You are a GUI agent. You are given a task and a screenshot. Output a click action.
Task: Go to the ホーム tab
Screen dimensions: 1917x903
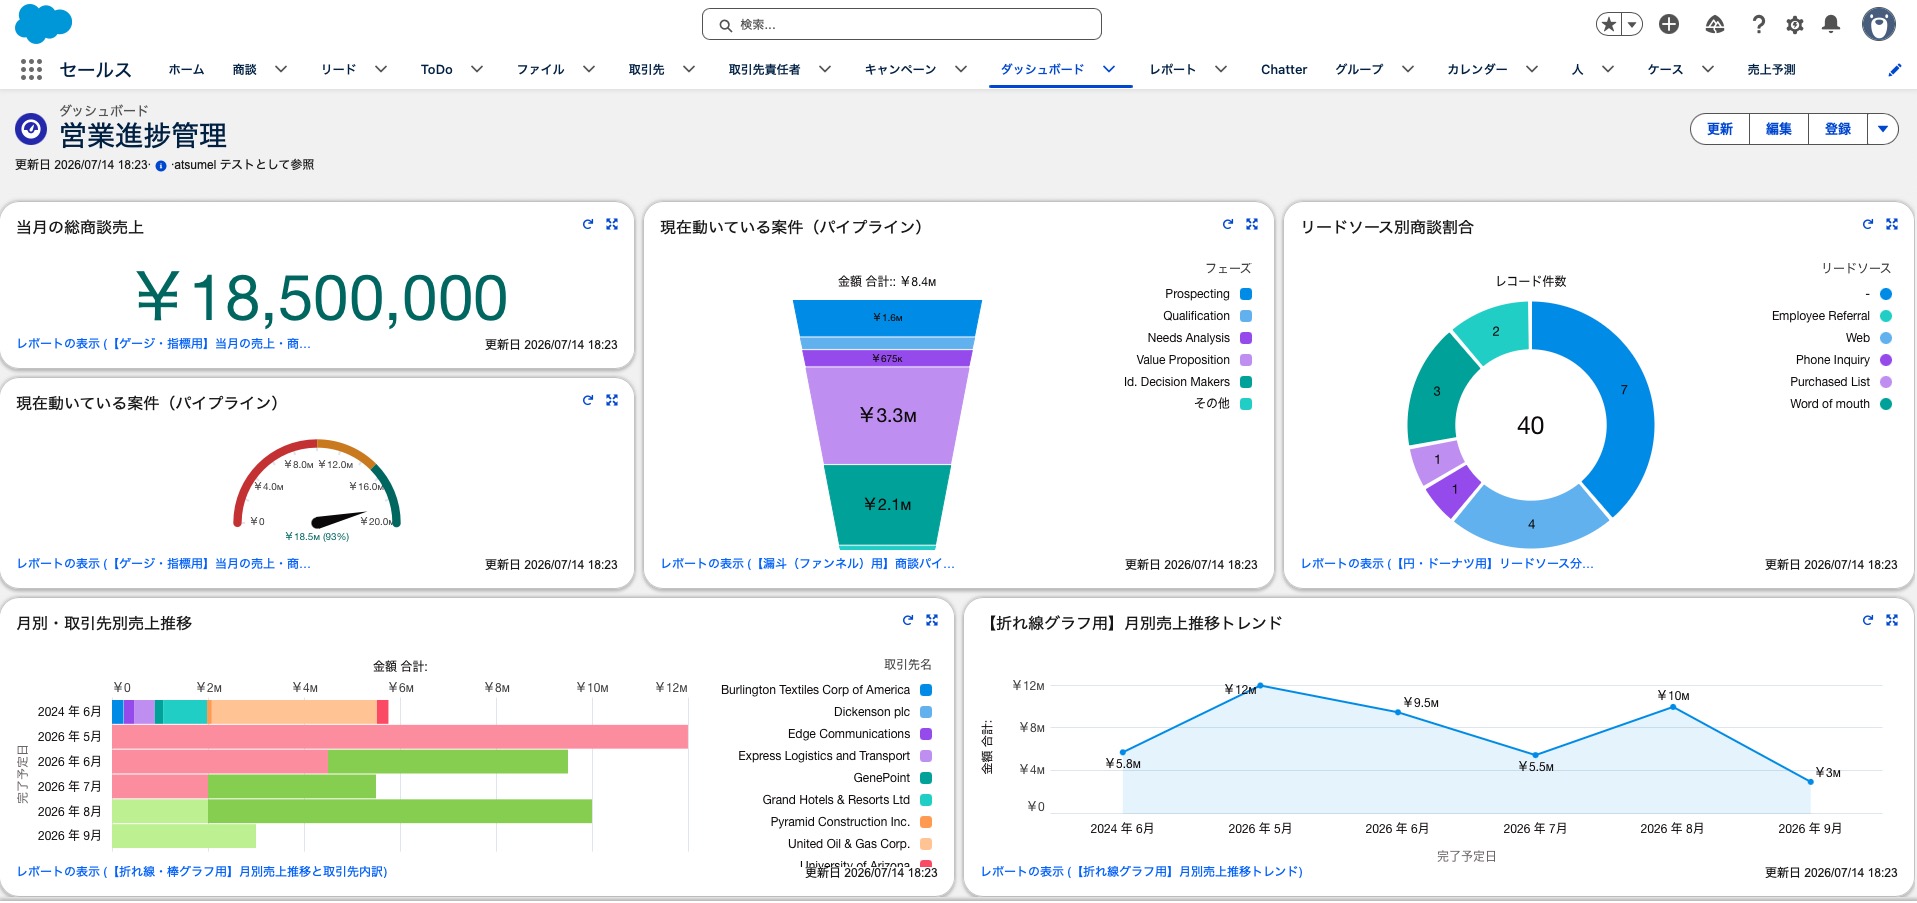(x=186, y=69)
